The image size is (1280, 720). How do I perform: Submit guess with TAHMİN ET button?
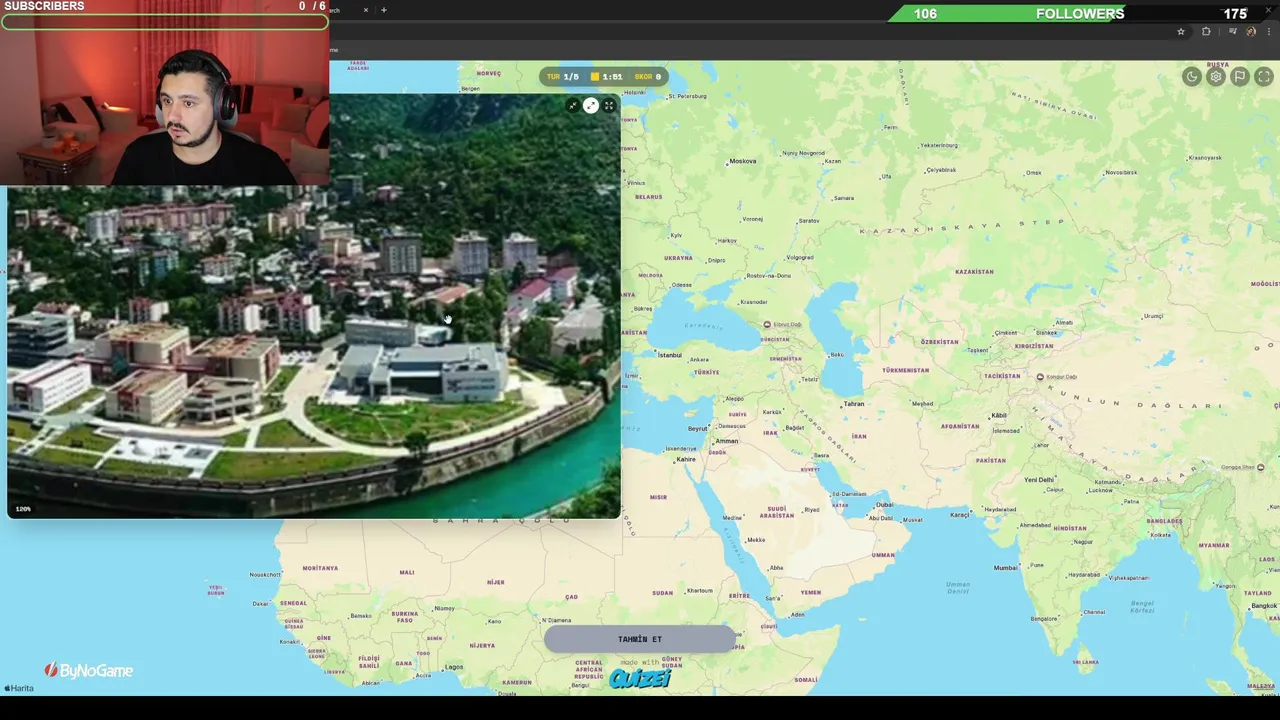[x=640, y=639]
